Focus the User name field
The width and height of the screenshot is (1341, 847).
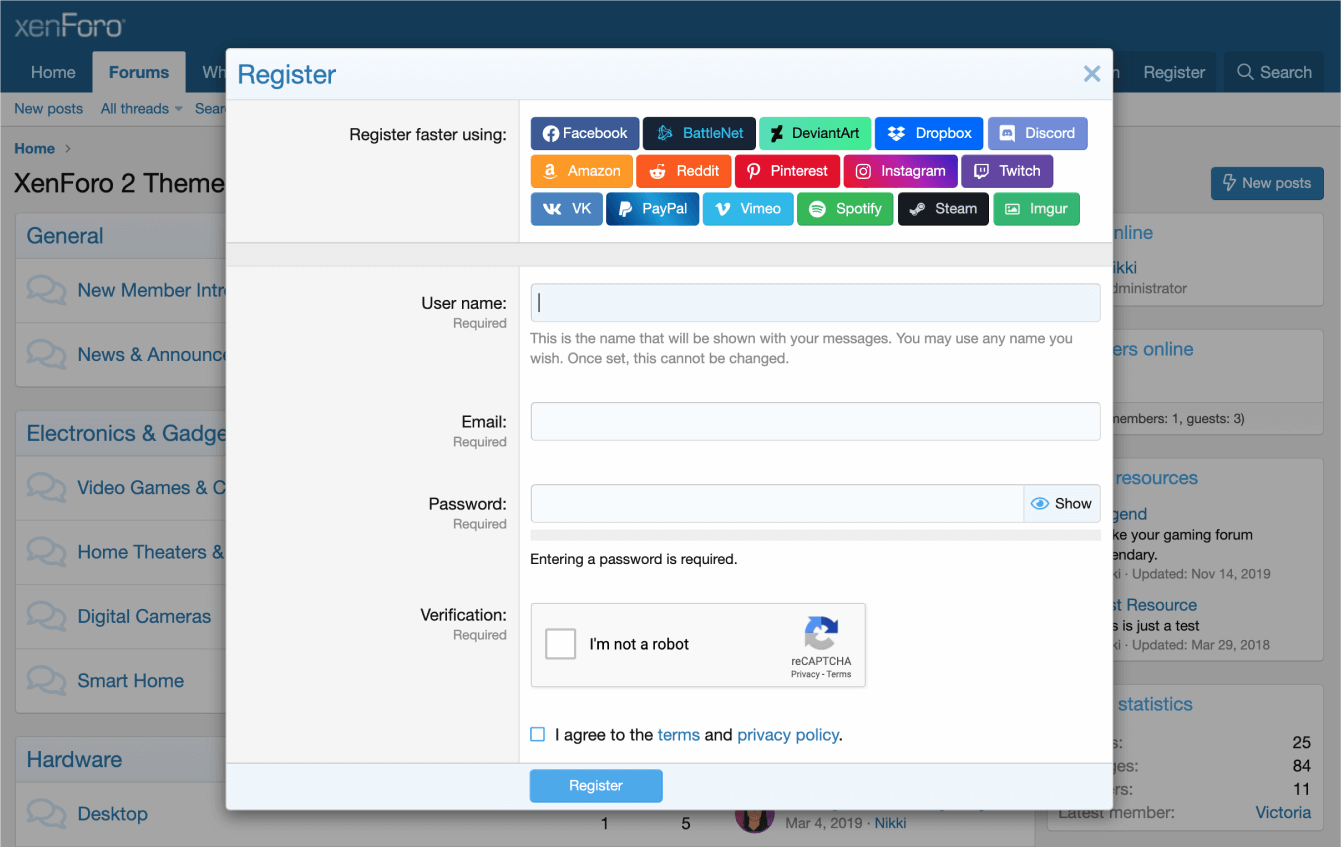[815, 303]
